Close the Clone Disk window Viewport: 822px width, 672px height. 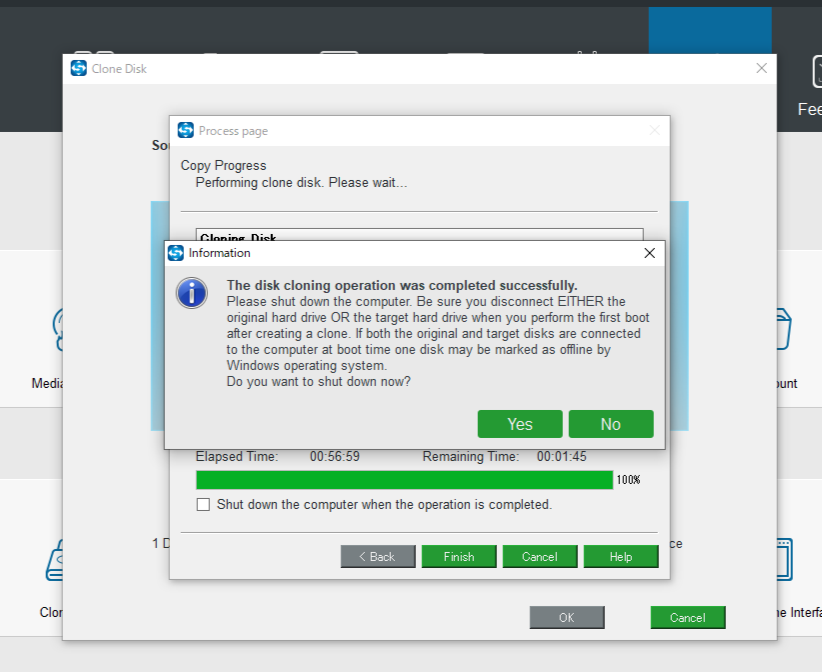tap(761, 68)
